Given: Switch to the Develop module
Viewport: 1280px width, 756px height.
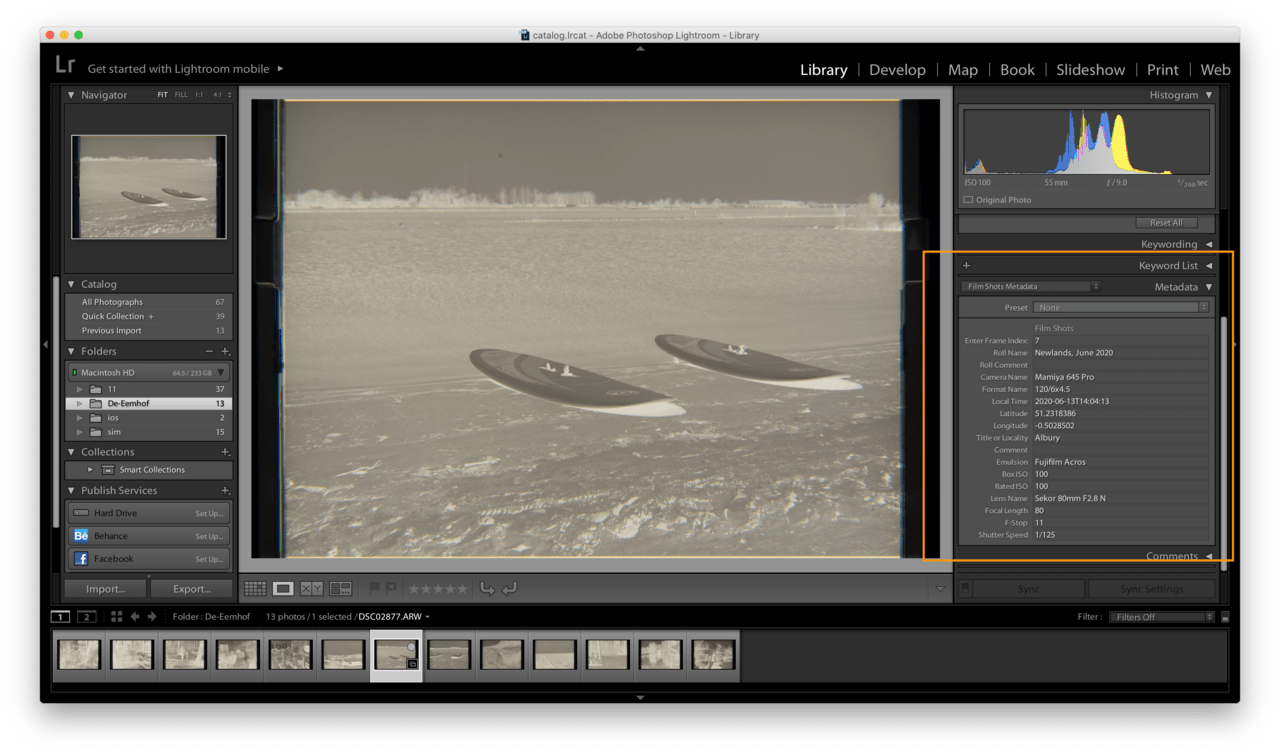Looking at the screenshot, I should (897, 70).
